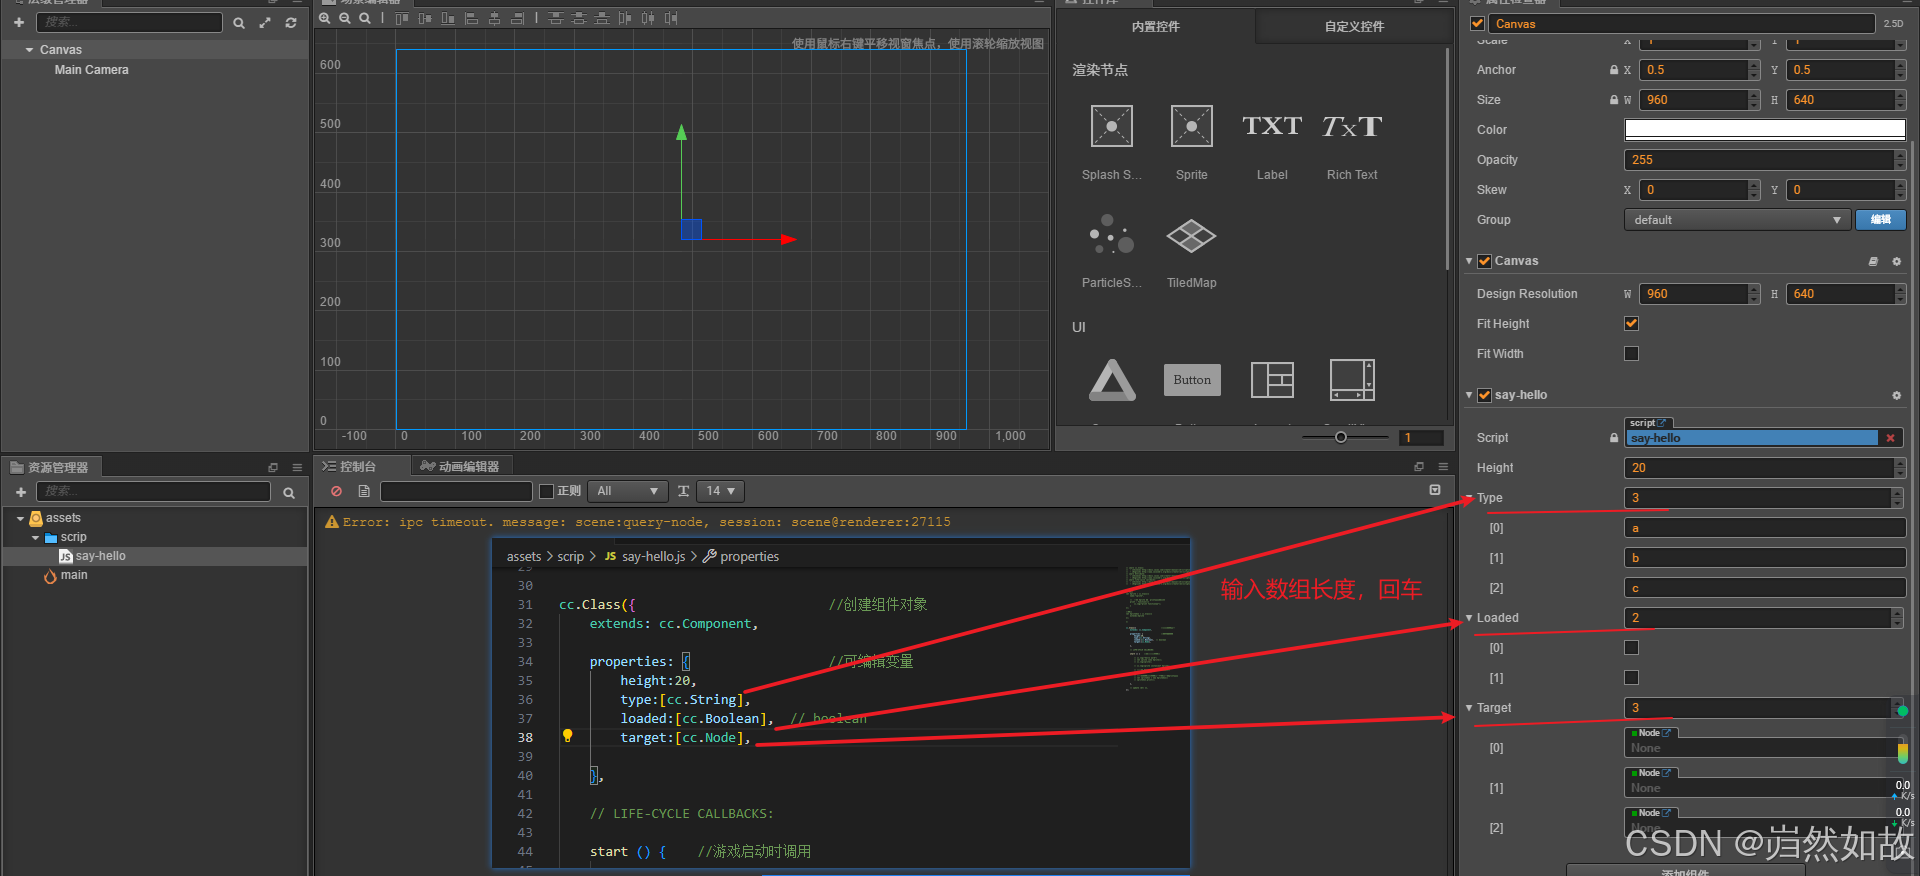This screenshot has width=1920, height=876.
Task: Uncheck Fit Height option
Action: 1631,323
